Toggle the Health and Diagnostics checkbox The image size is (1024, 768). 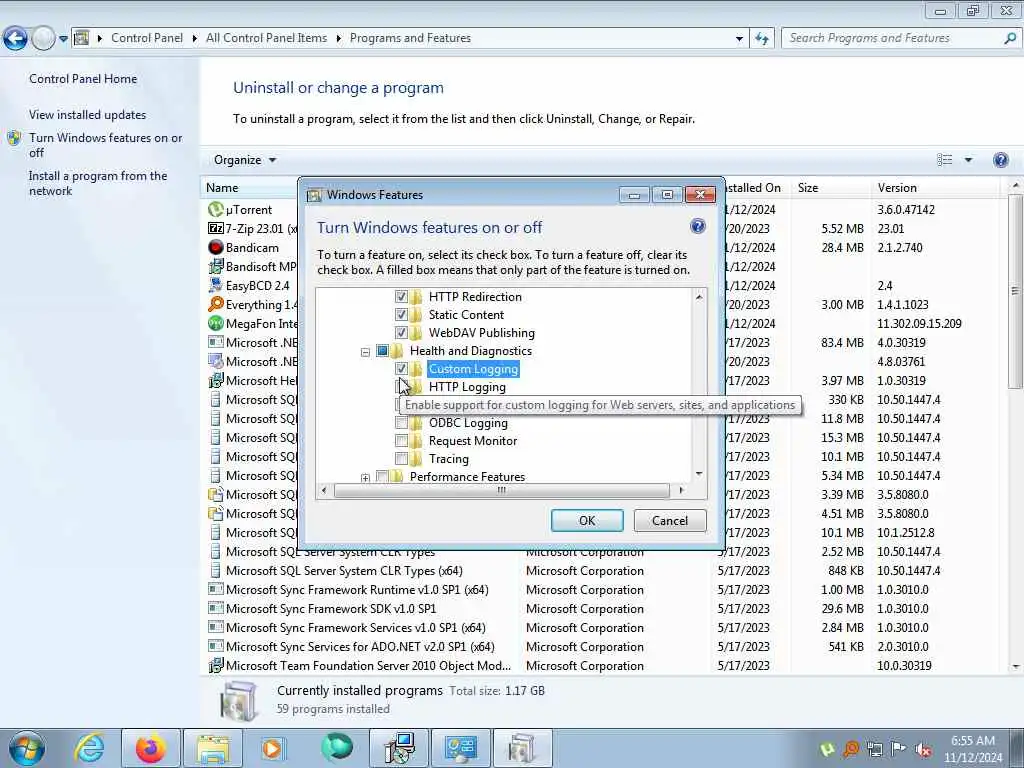tap(382, 351)
